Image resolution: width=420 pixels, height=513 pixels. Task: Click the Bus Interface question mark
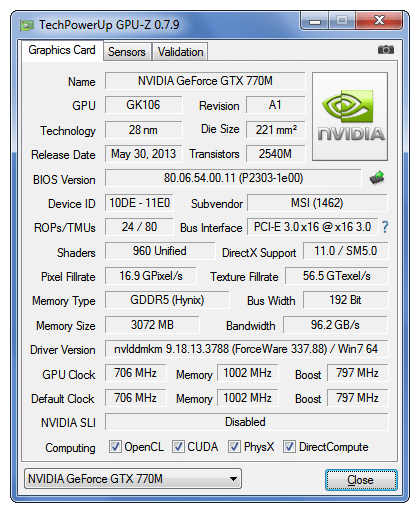click(385, 227)
